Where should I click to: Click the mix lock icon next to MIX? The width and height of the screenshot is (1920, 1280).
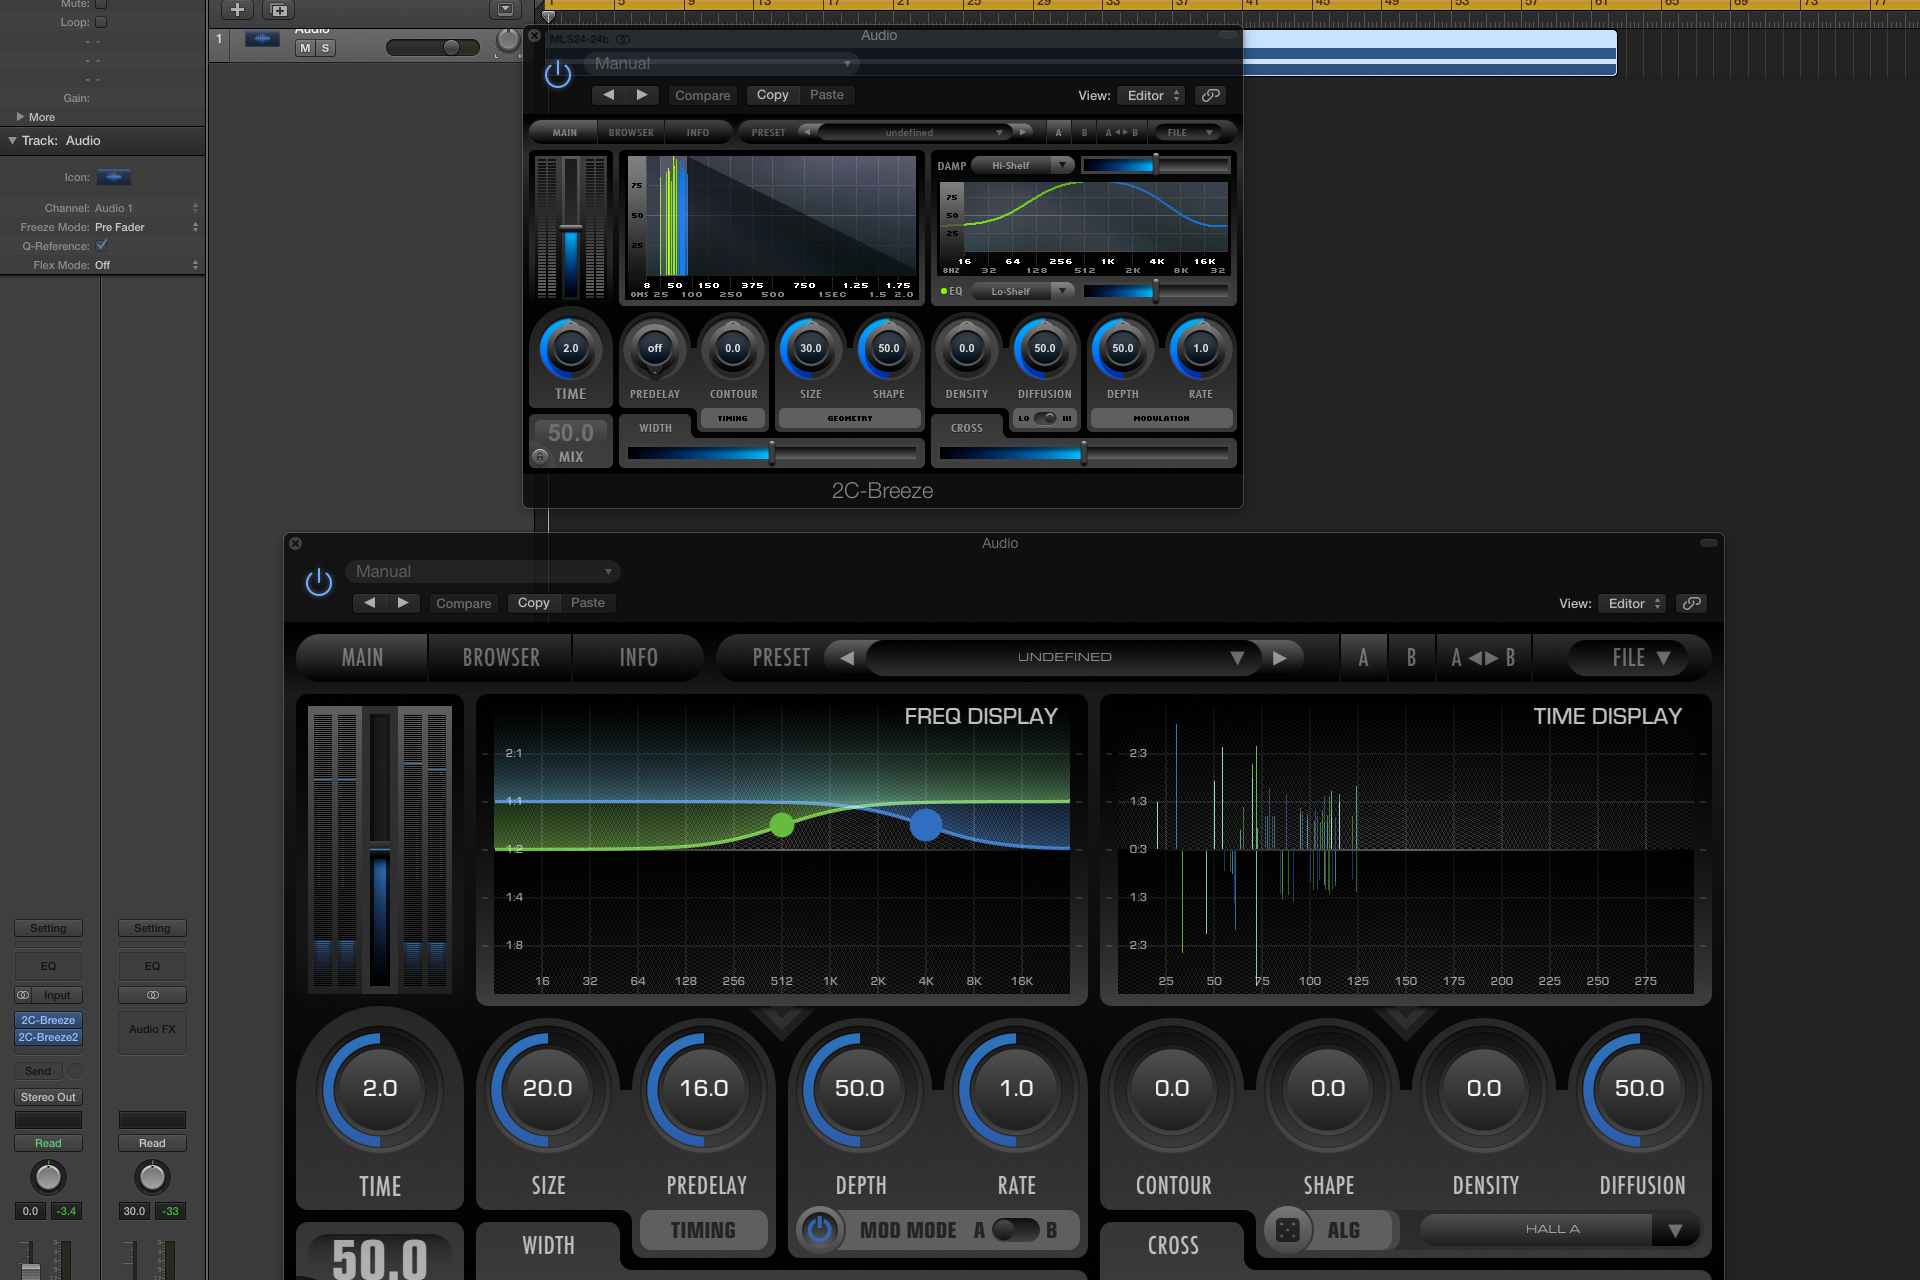click(x=540, y=457)
